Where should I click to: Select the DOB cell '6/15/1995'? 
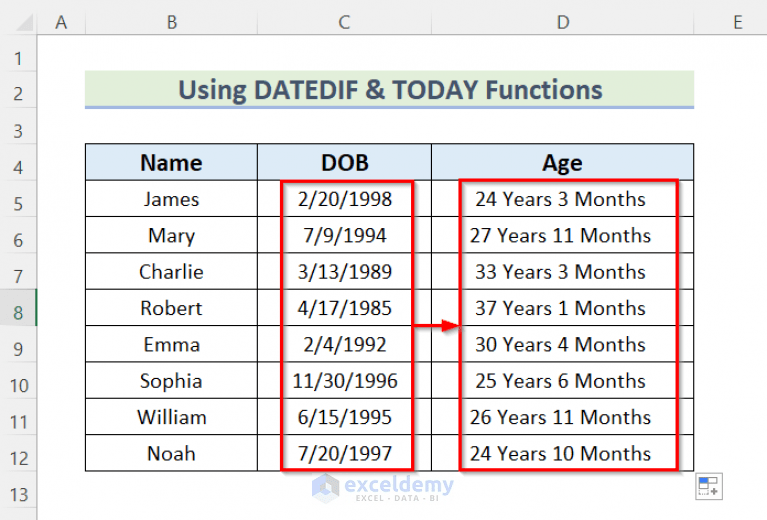pos(344,417)
